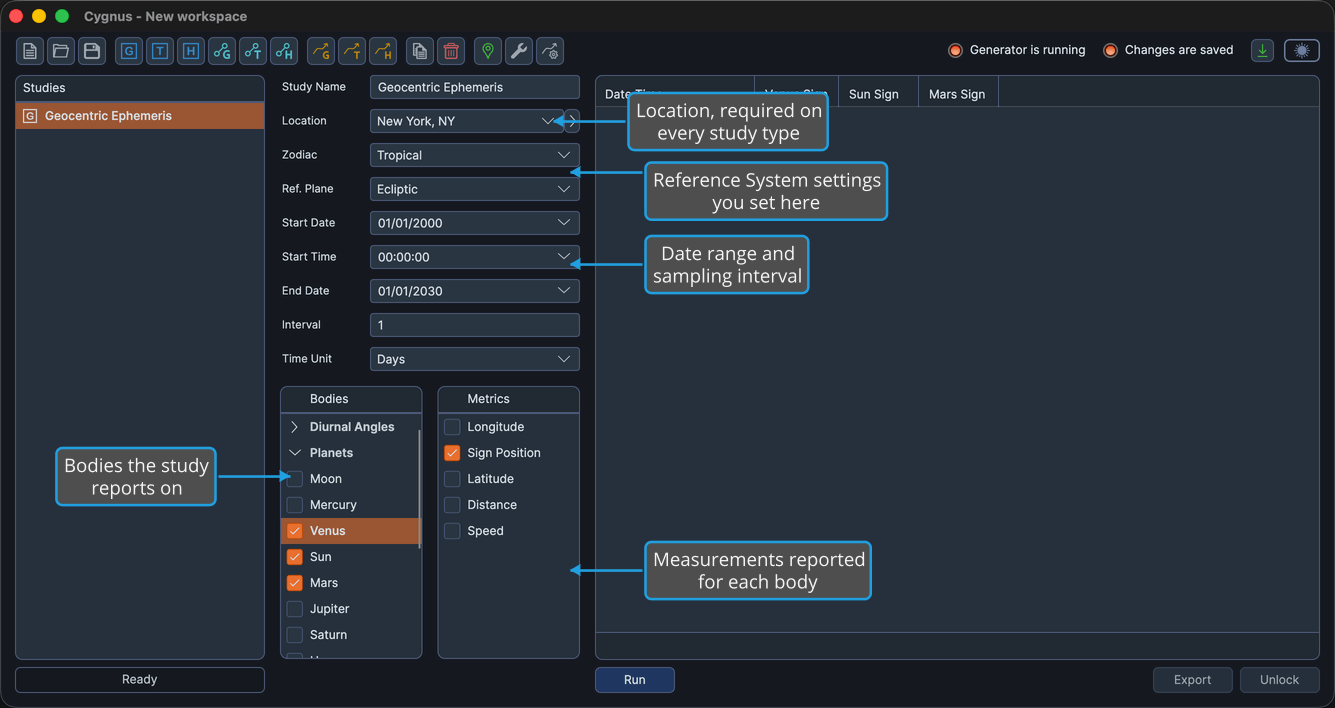The image size is (1335, 708).
Task: Open the Start Date dropdown
Action: tap(474, 223)
